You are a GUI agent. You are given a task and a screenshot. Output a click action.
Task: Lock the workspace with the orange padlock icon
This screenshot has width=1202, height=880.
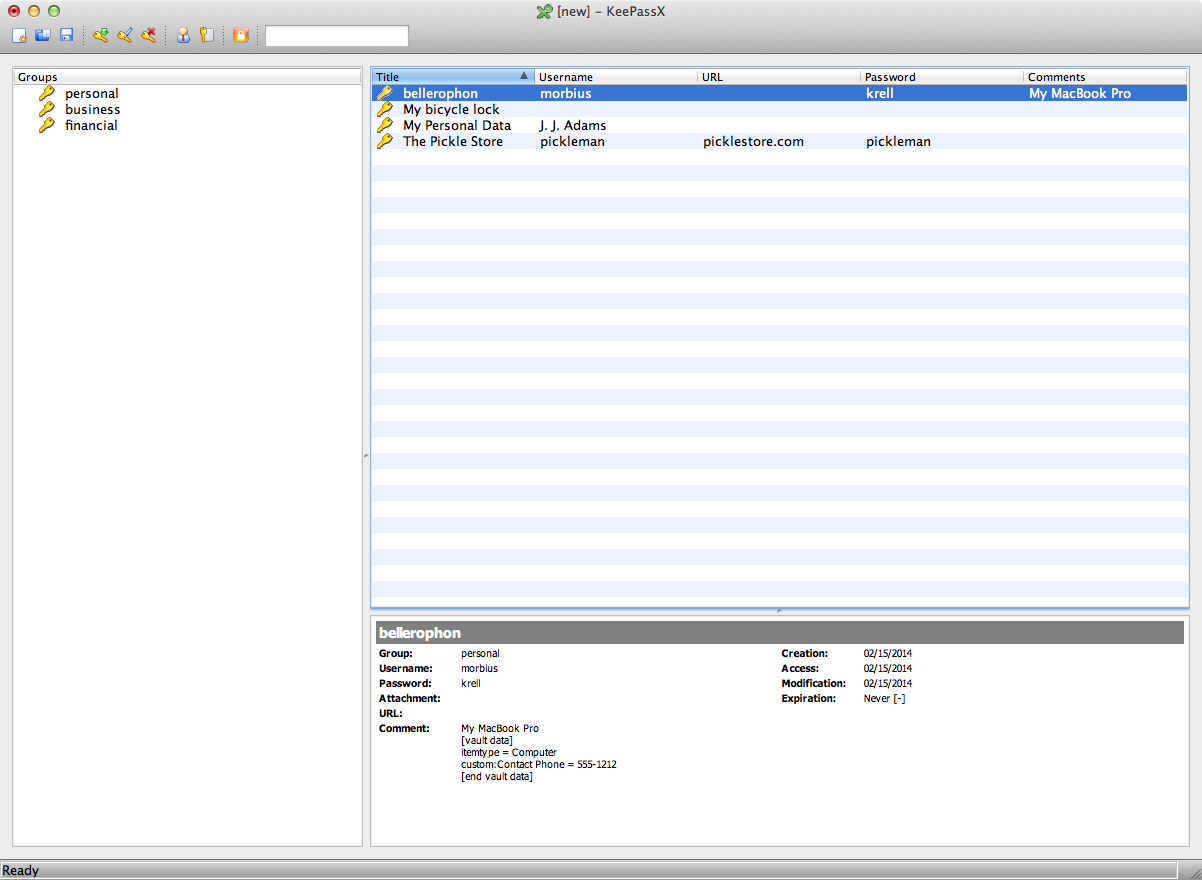pos(240,36)
